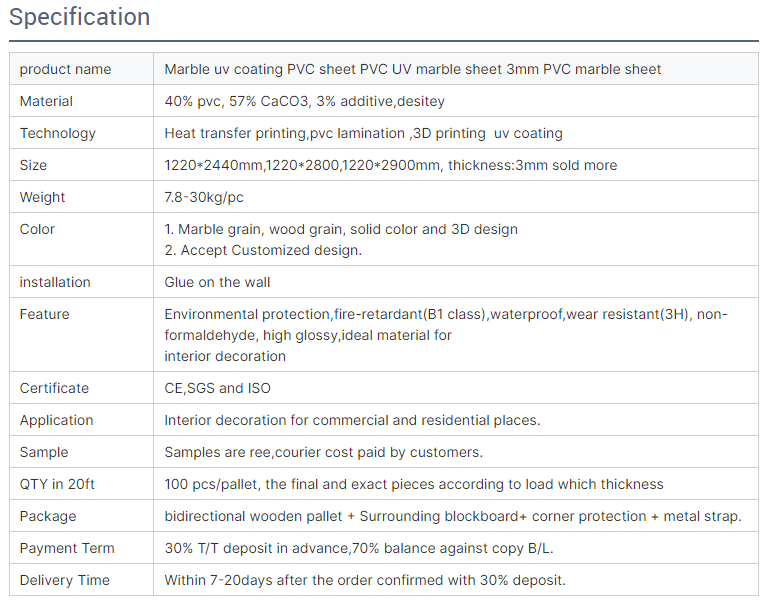Click the Technology row label
The image size is (765, 602).
[58, 134]
